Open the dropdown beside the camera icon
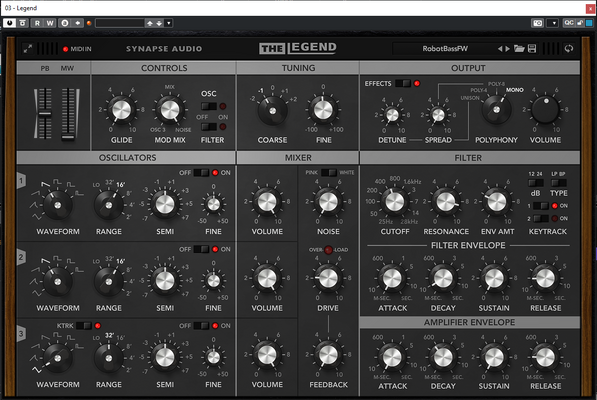Screen dimensions: 597x400 pos(553,23)
